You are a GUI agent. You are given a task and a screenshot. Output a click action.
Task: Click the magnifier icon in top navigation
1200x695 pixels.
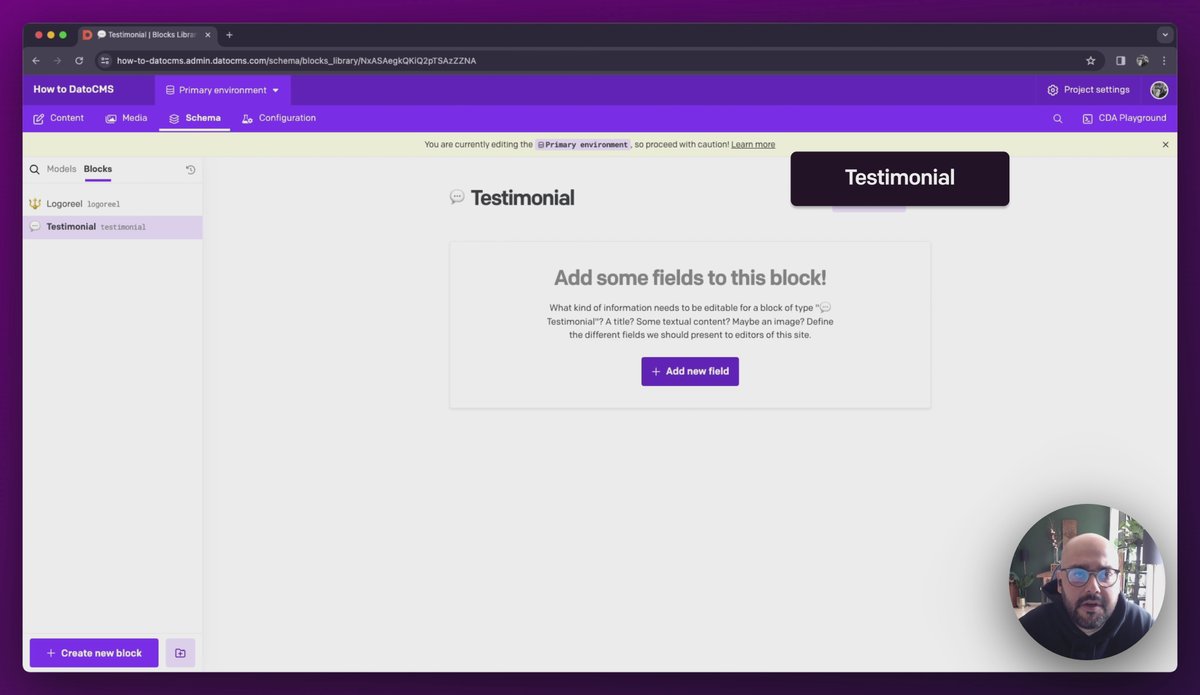1058,118
